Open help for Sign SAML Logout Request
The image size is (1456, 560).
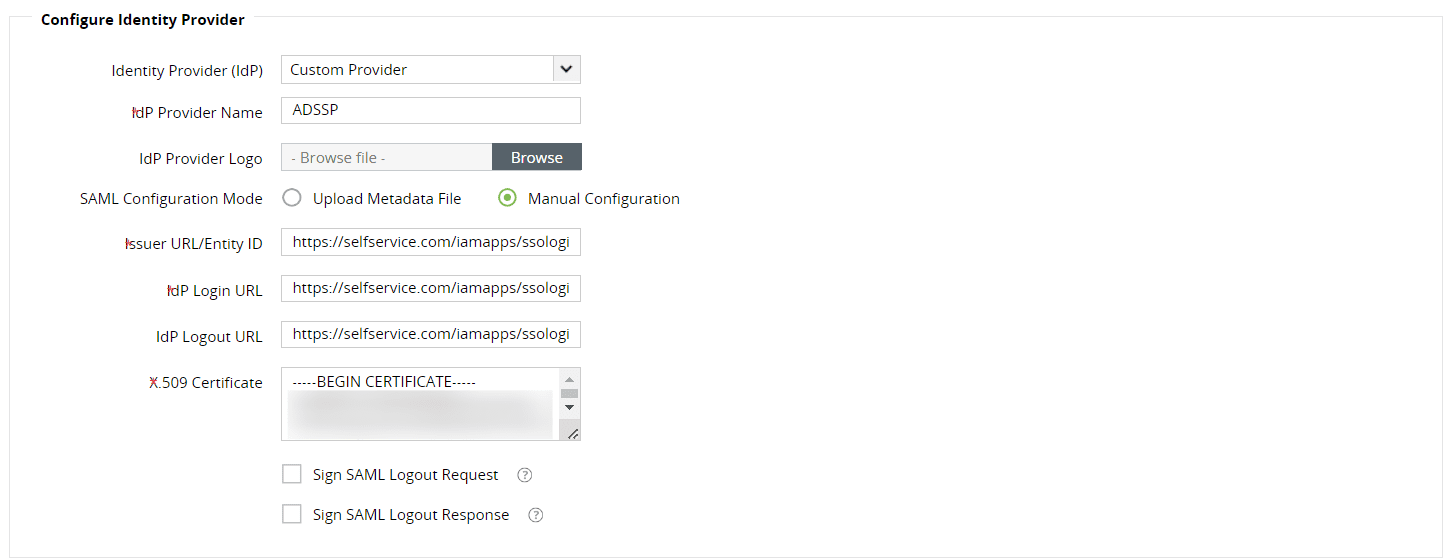525,475
